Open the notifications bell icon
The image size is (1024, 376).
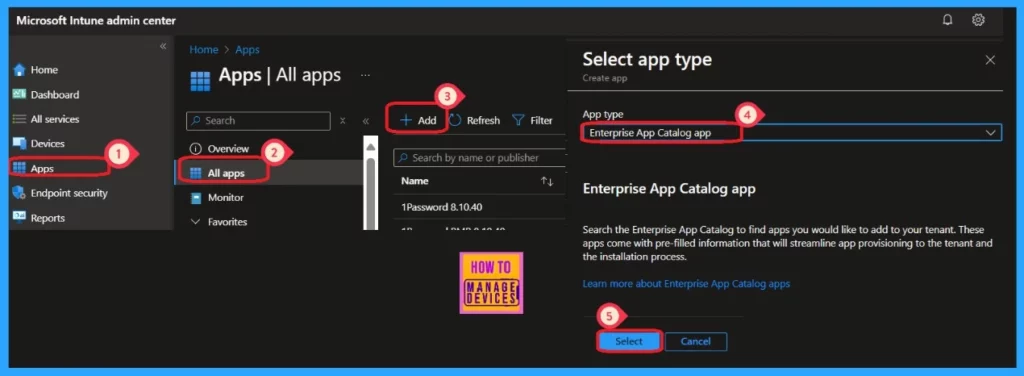tap(948, 20)
